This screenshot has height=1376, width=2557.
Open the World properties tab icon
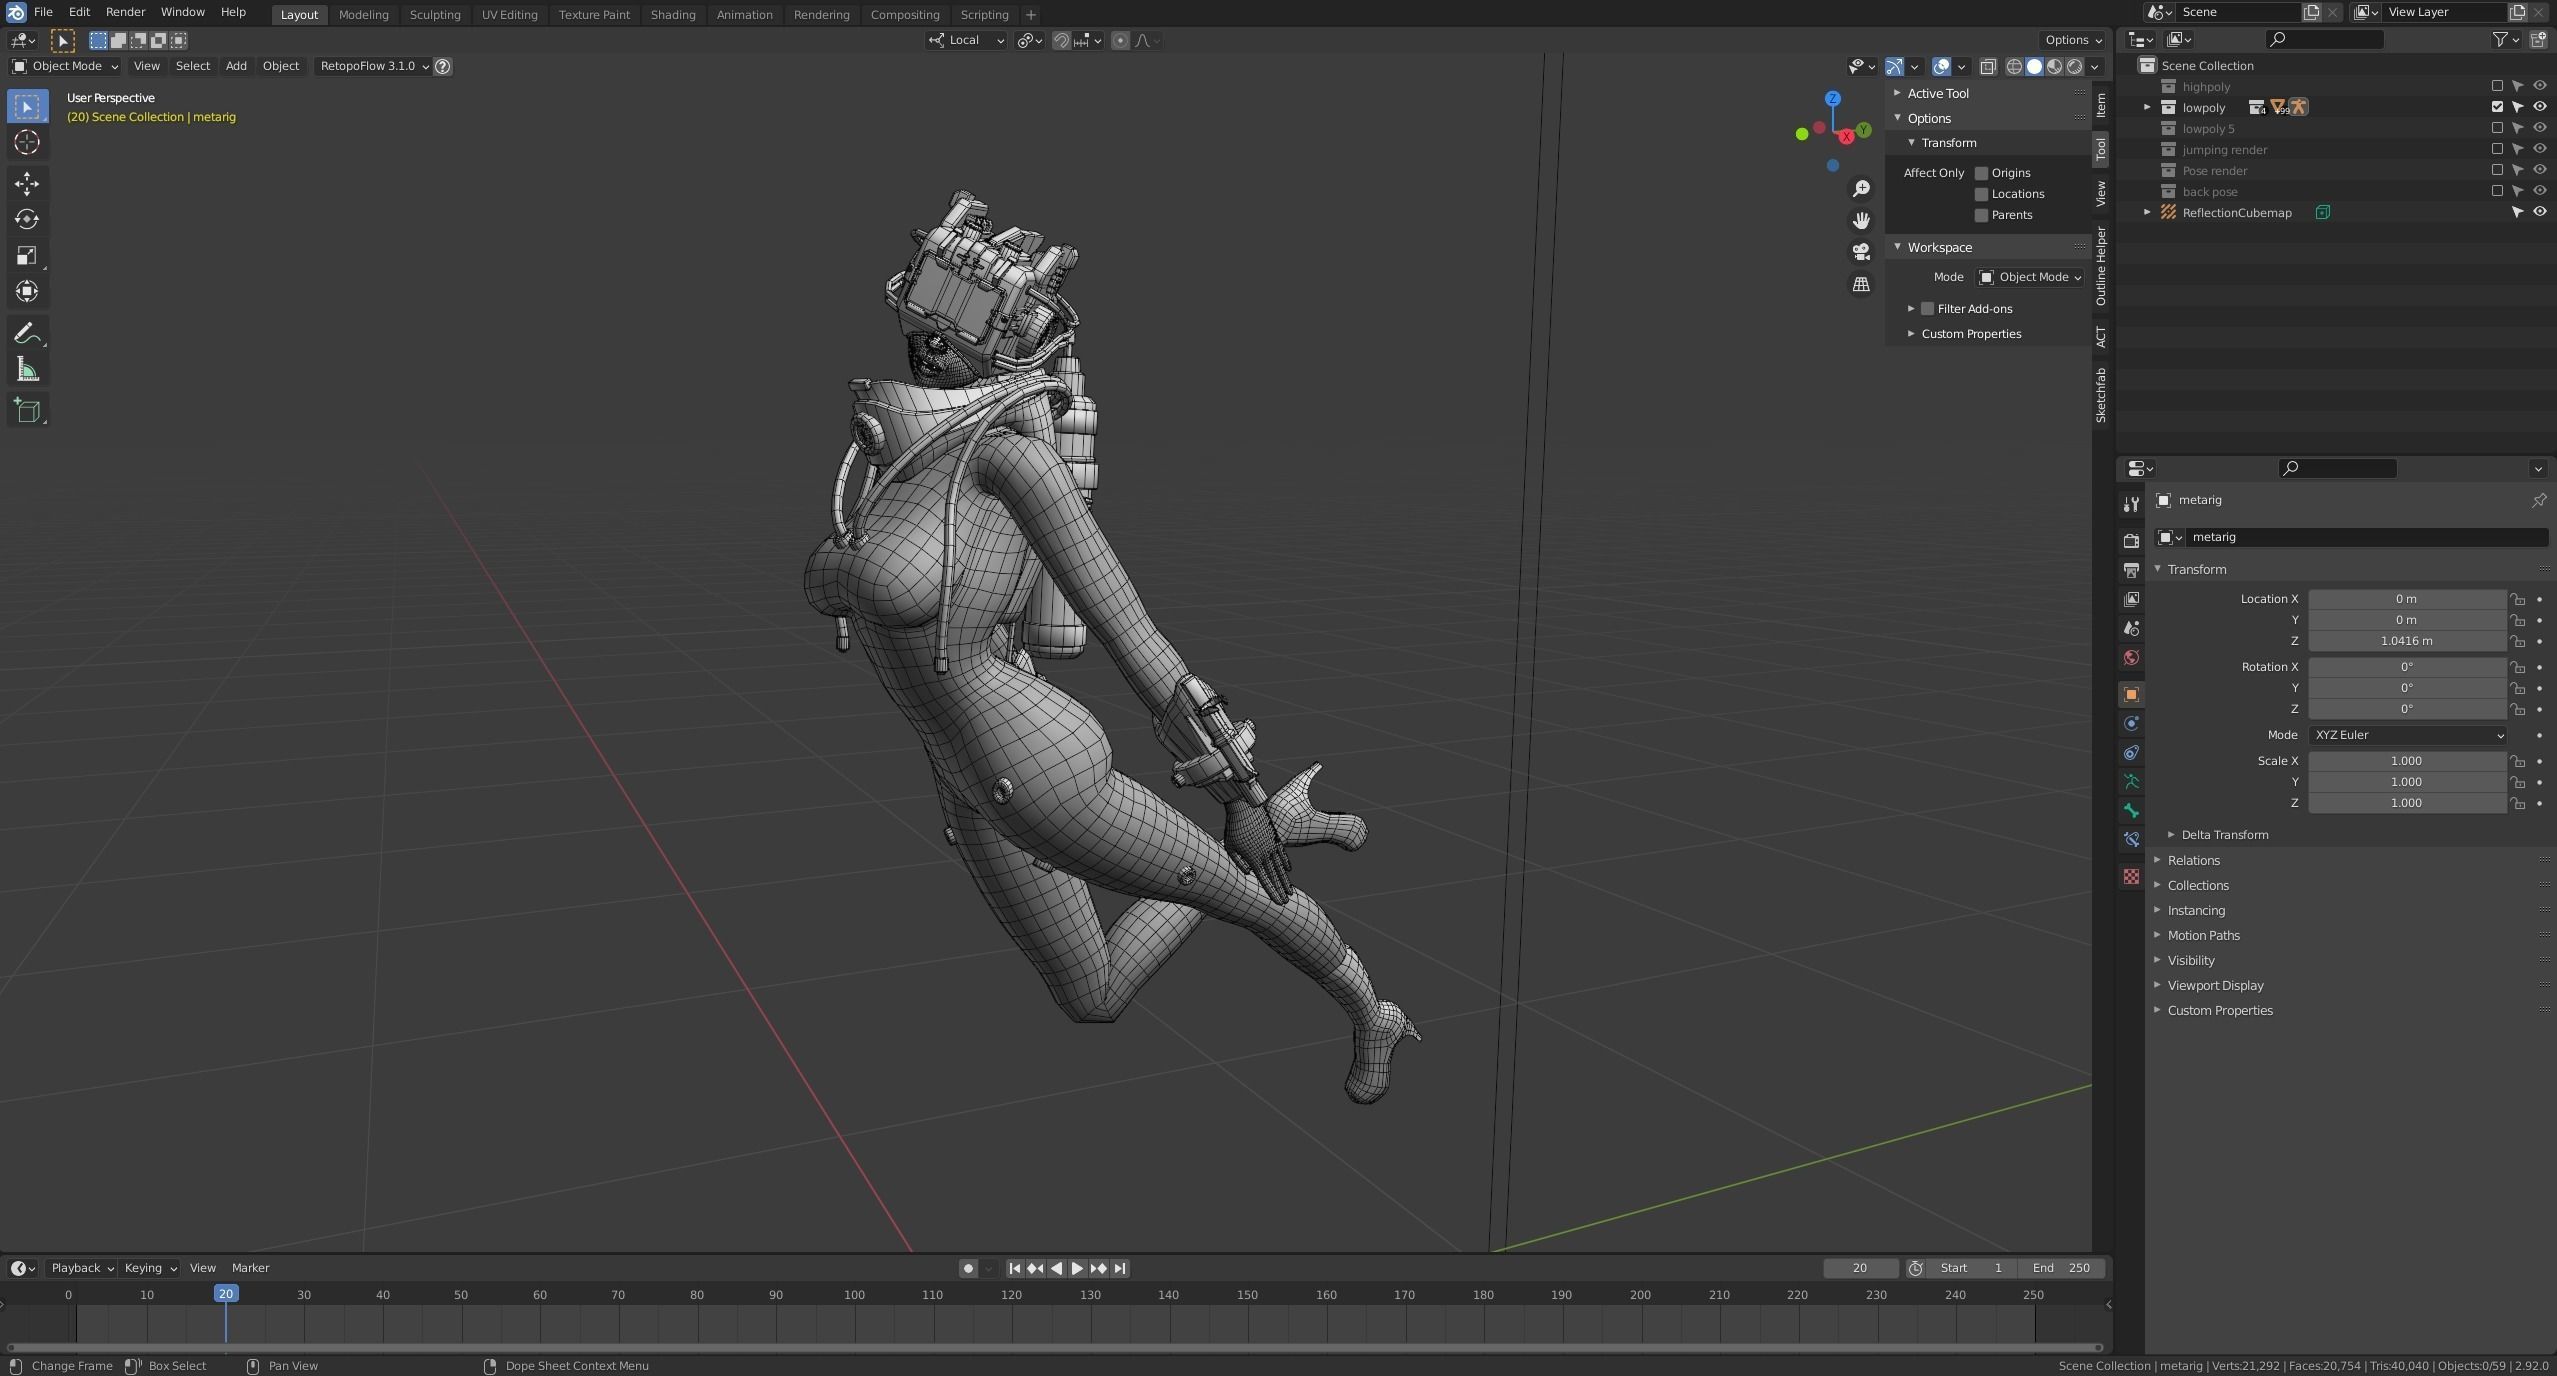point(2131,657)
